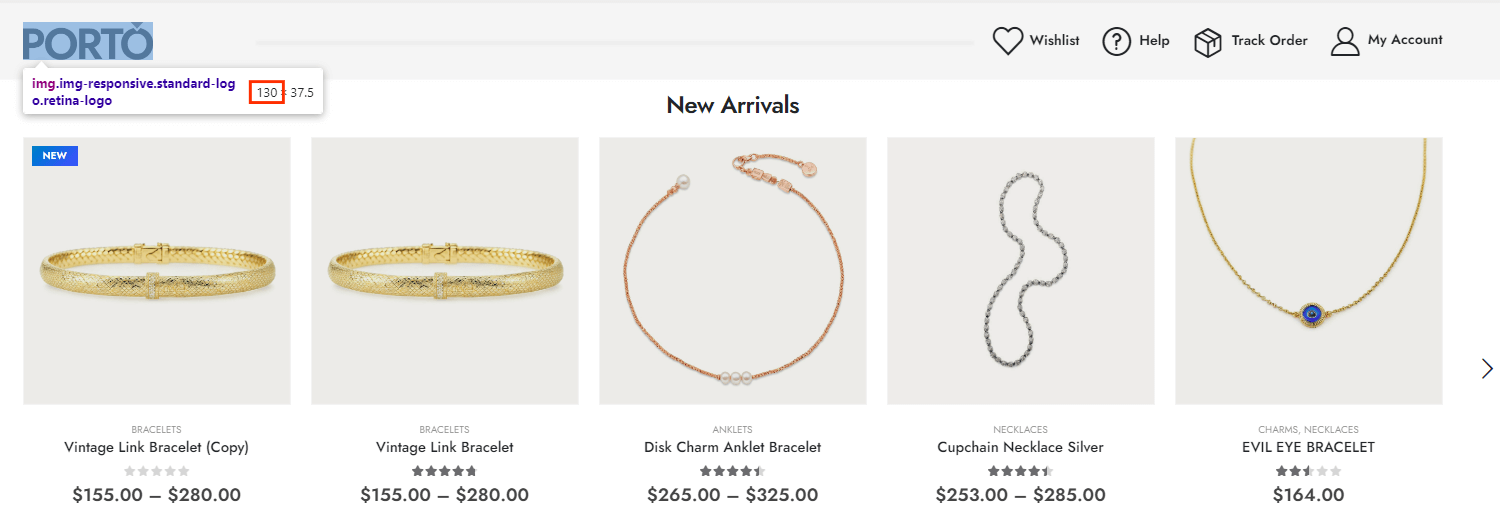Click the Vintage Link Bracelet (Copy) star rating
1500x516 pixels.
(x=156, y=471)
